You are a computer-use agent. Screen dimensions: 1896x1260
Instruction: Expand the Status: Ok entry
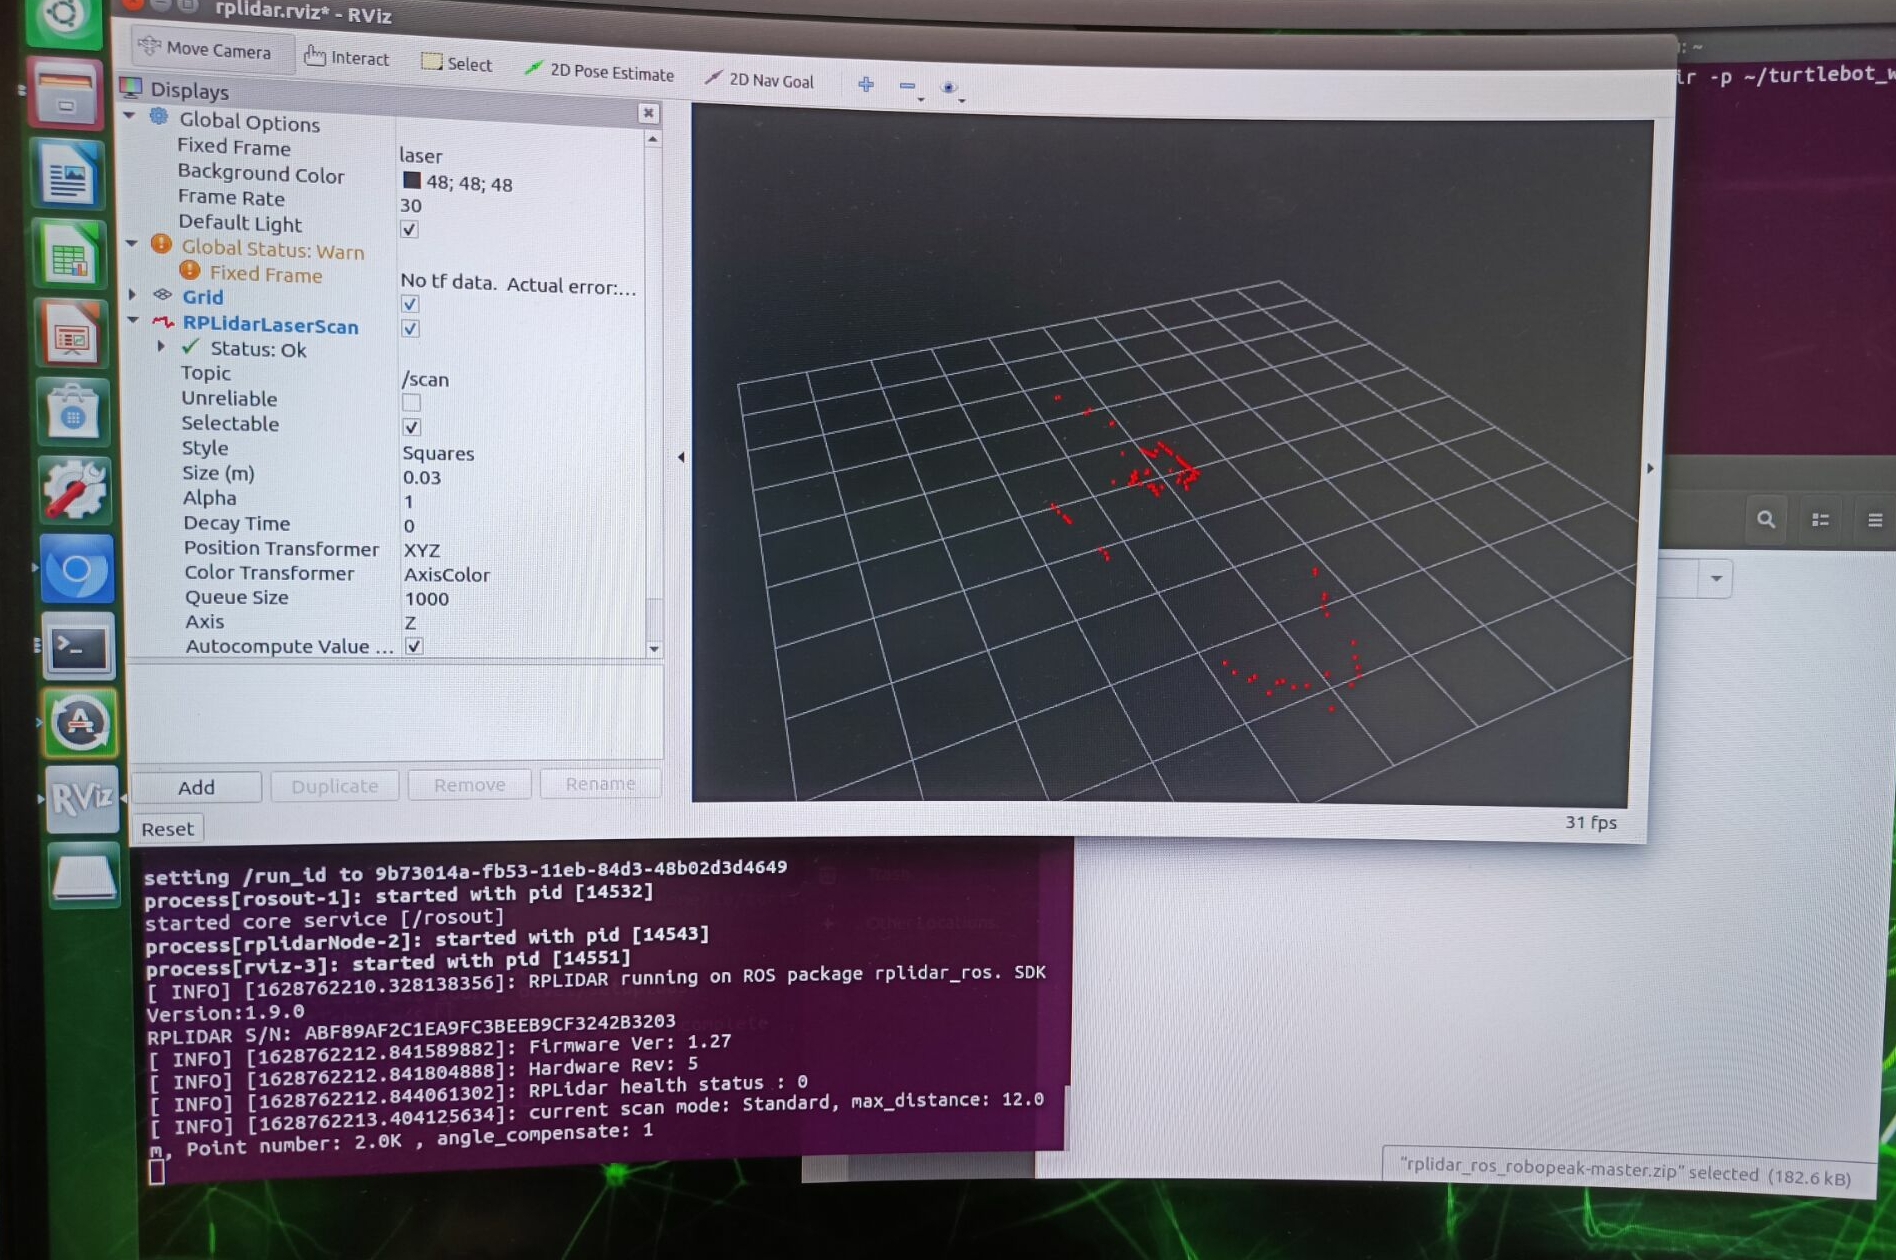(161, 346)
